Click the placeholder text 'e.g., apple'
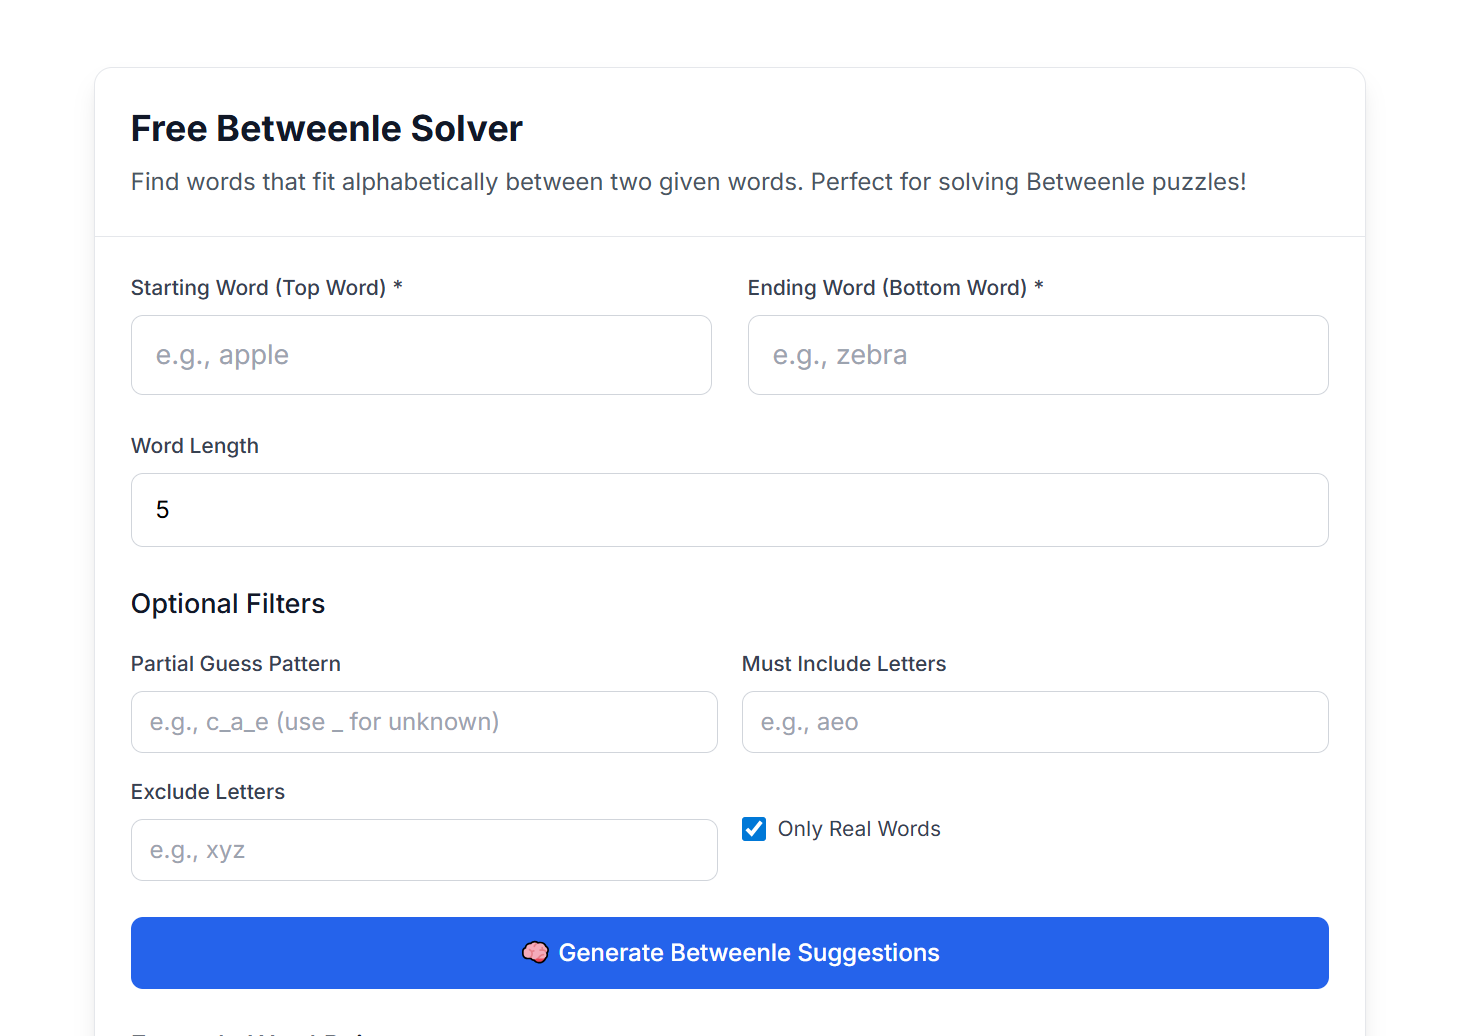Viewport: 1483px width, 1036px height. 223,355
